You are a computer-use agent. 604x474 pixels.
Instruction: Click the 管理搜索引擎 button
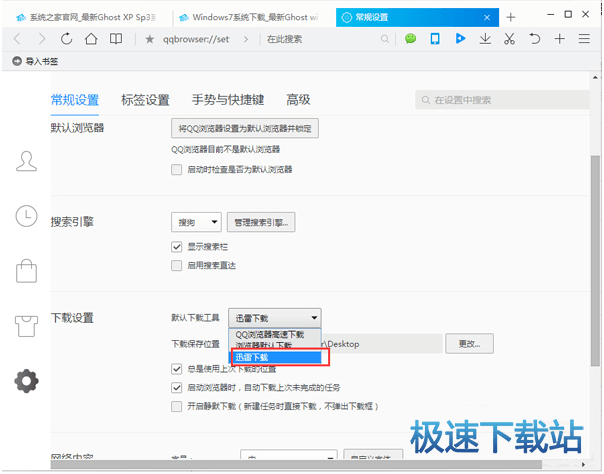261,222
